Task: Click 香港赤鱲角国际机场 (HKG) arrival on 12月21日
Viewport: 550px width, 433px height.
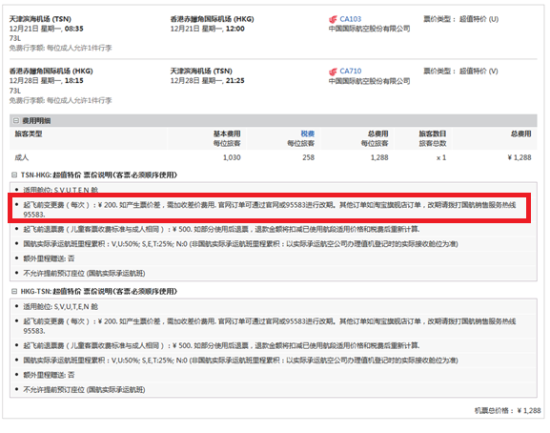Action: click(212, 19)
